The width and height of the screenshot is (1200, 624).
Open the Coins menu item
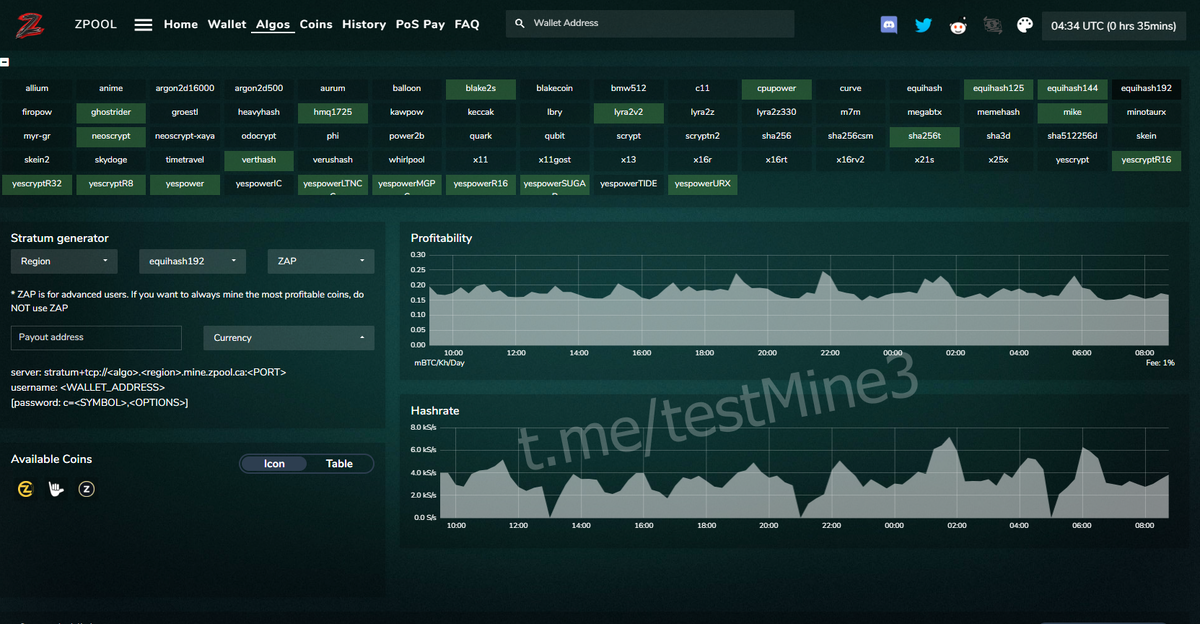[x=316, y=24]
